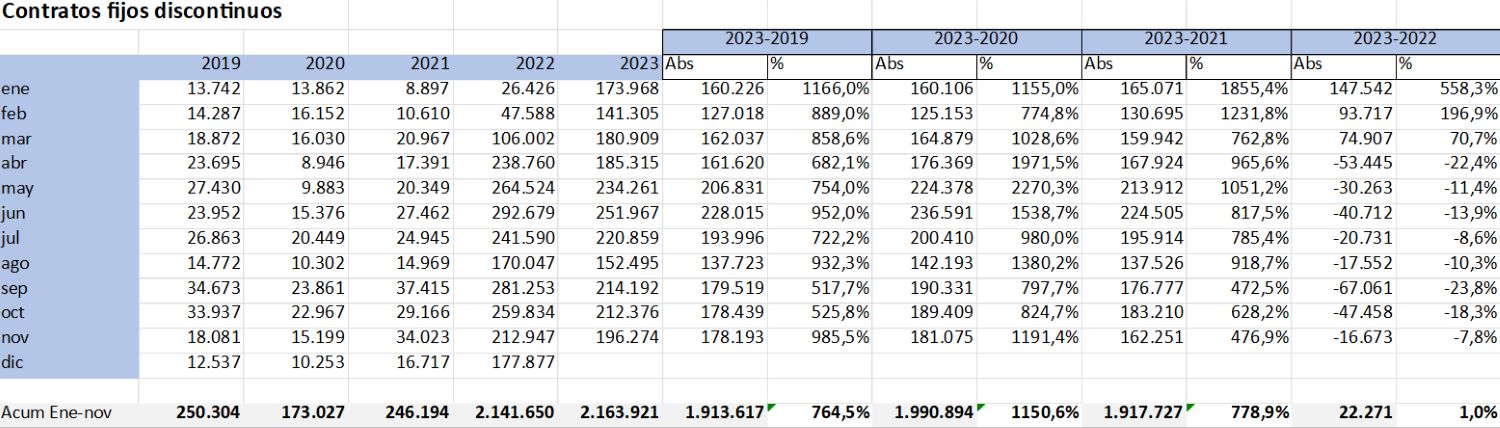Click the 22.271 accumulated difference cell
This screenshot has width=1500, height=428.
coord(1342,412)
